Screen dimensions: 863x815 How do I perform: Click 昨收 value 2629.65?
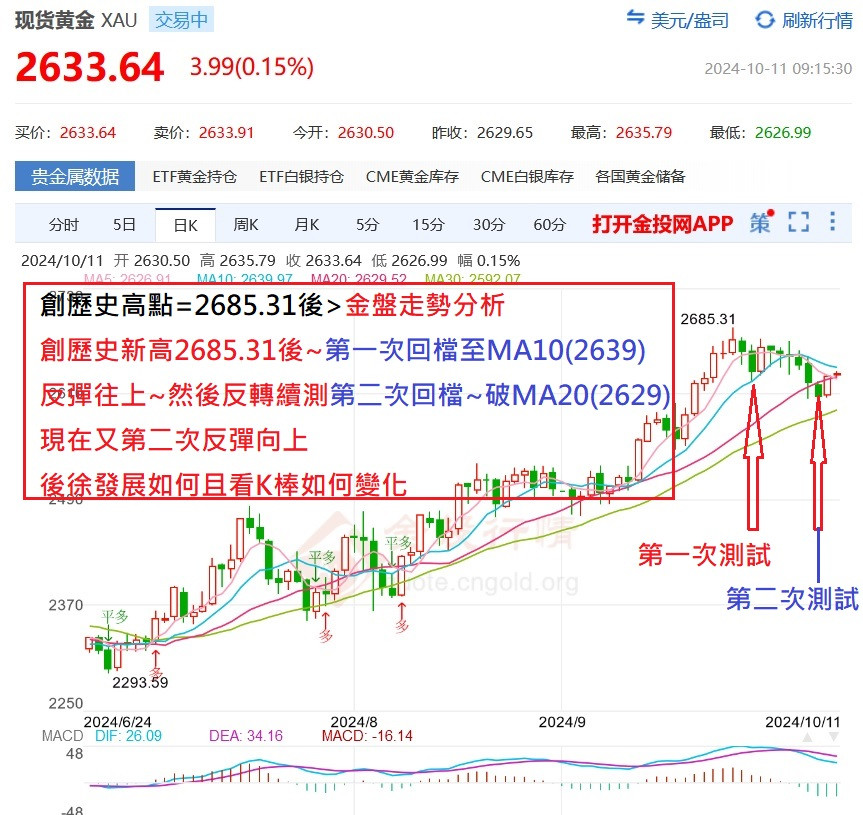coord(505,133)
